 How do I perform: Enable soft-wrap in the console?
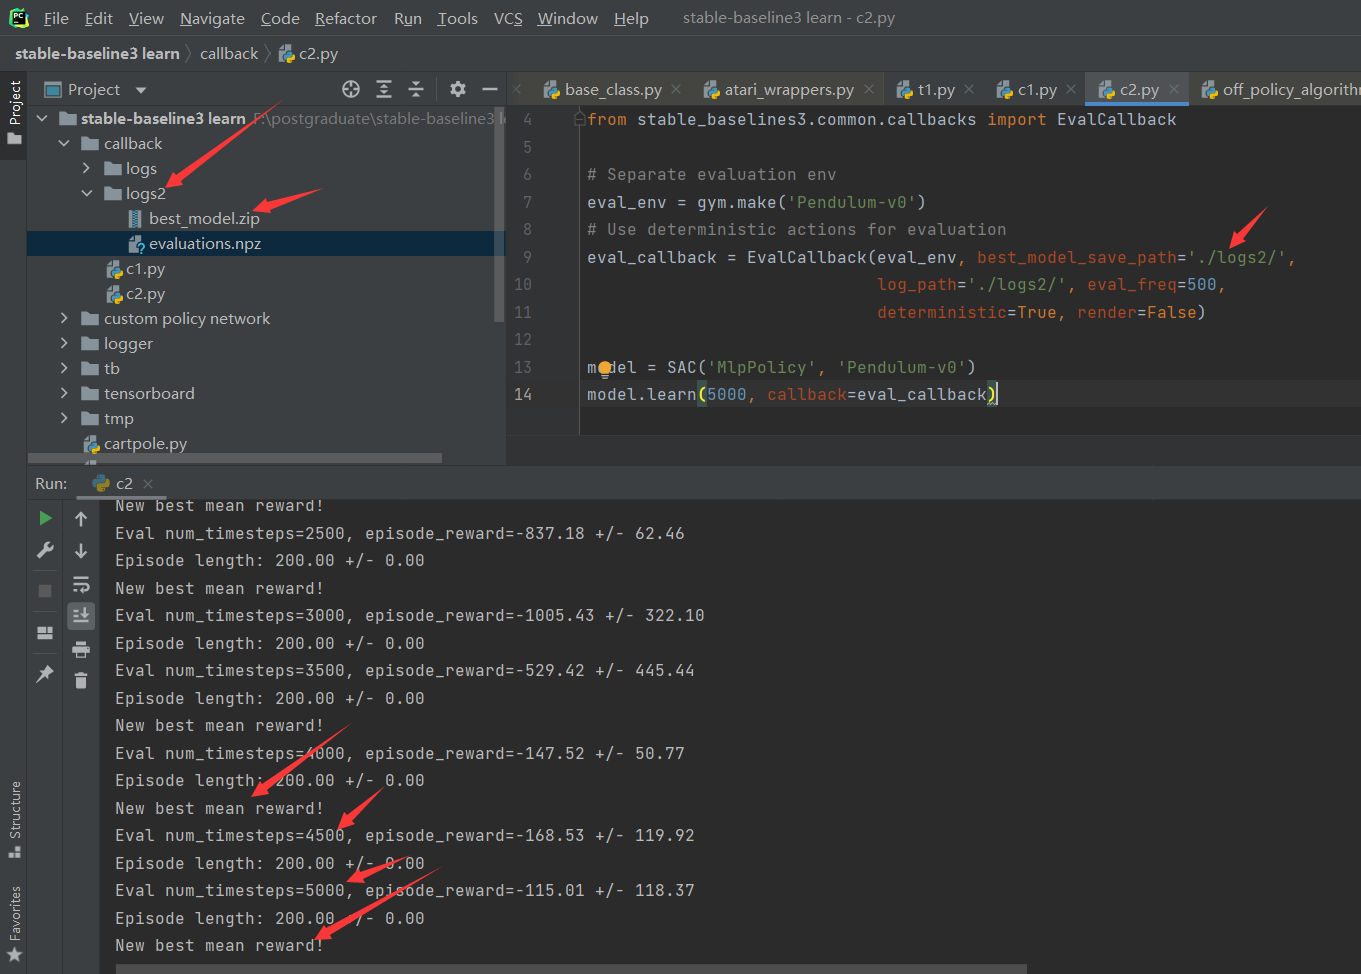pyautogui.click(x=81, y=584)
